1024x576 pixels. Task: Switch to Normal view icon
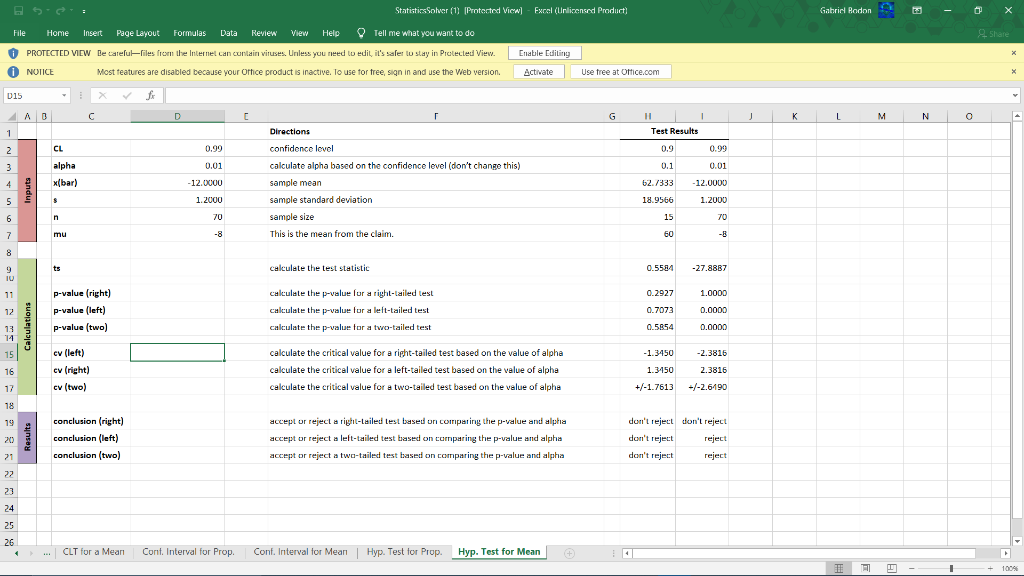pyautogui.click(x=839, y=568)
